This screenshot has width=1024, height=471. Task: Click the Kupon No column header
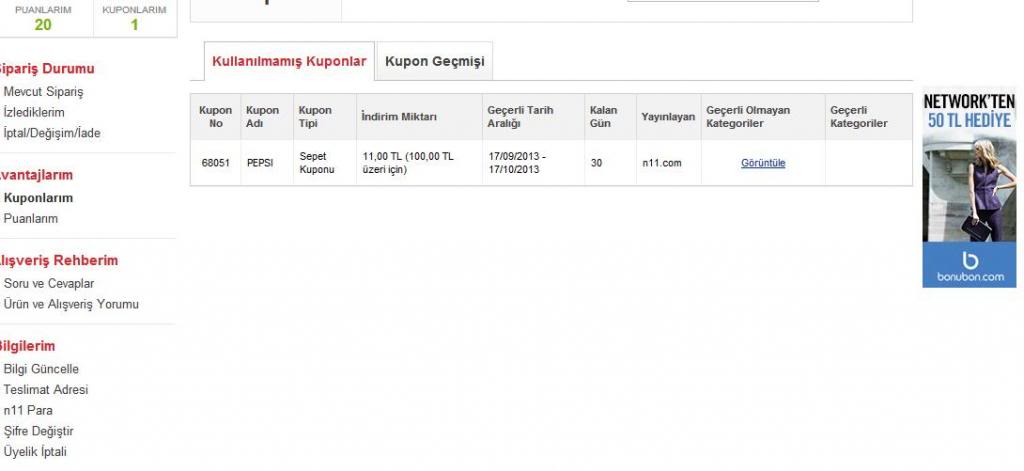pyautogui.click(x=216, y=117)
